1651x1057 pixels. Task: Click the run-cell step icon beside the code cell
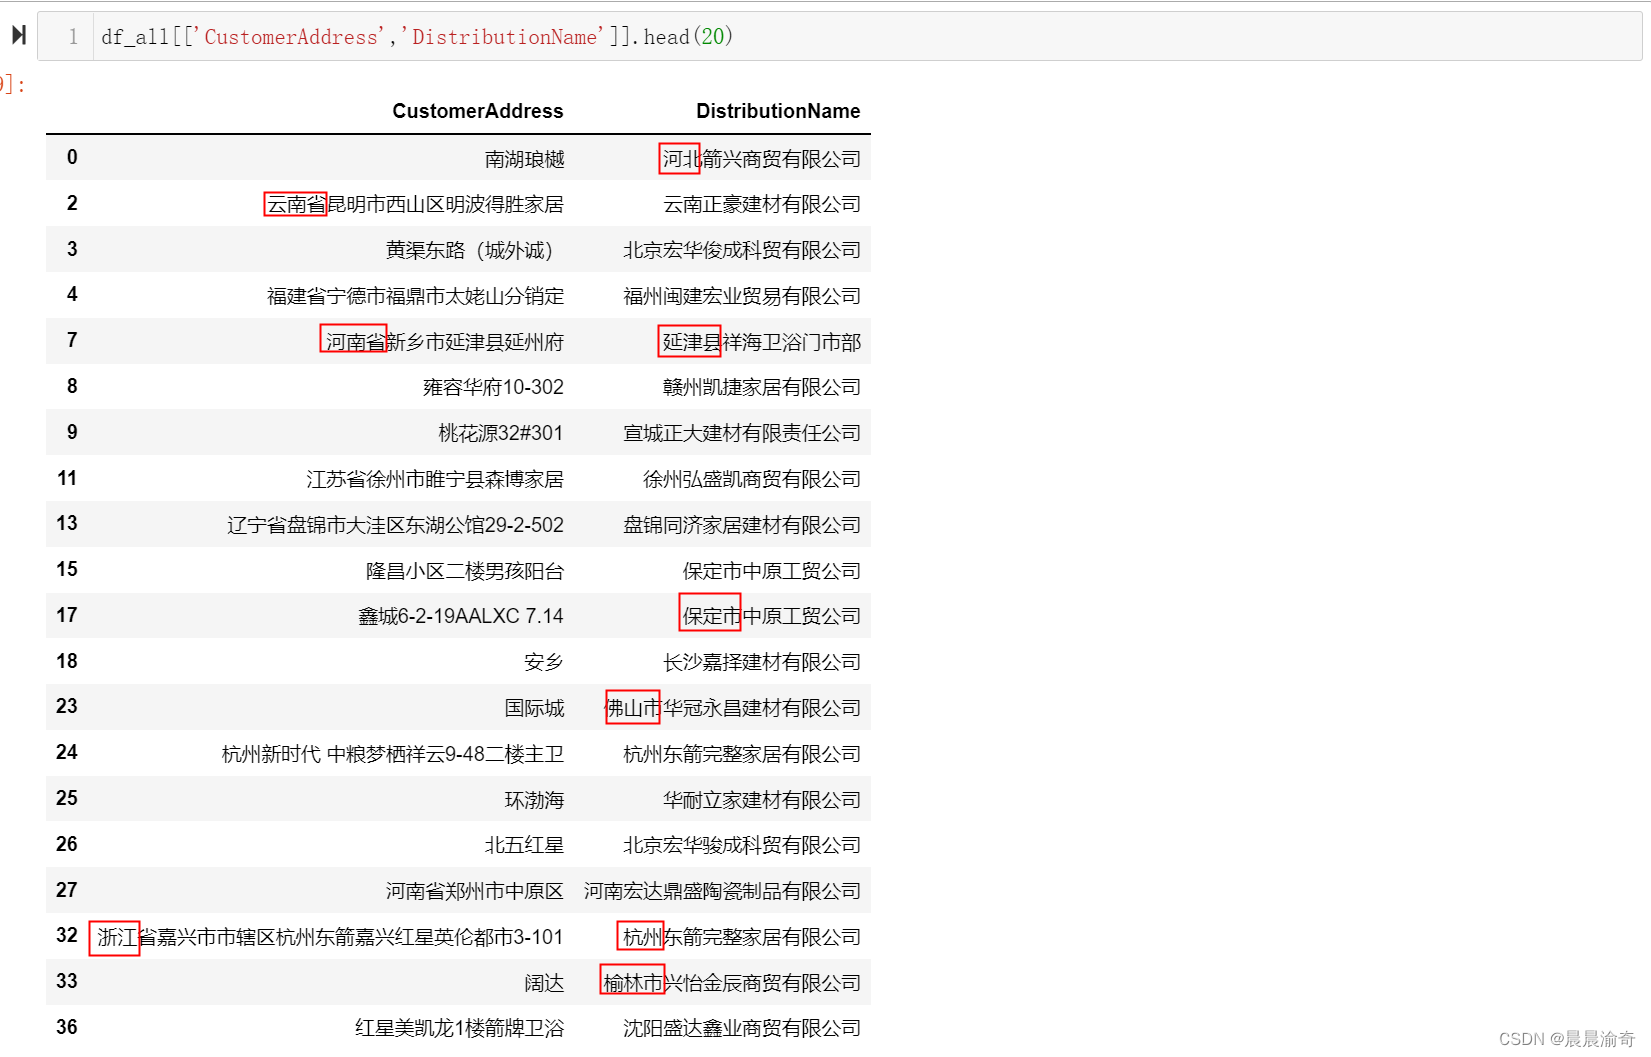point(18,35)
